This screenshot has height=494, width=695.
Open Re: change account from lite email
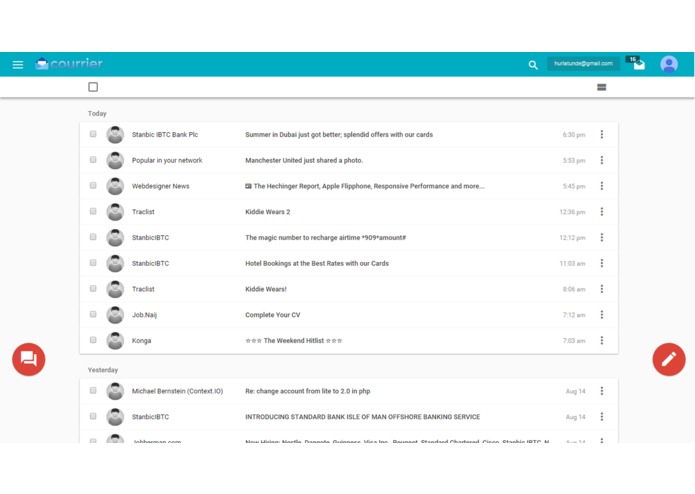point(308,391)
